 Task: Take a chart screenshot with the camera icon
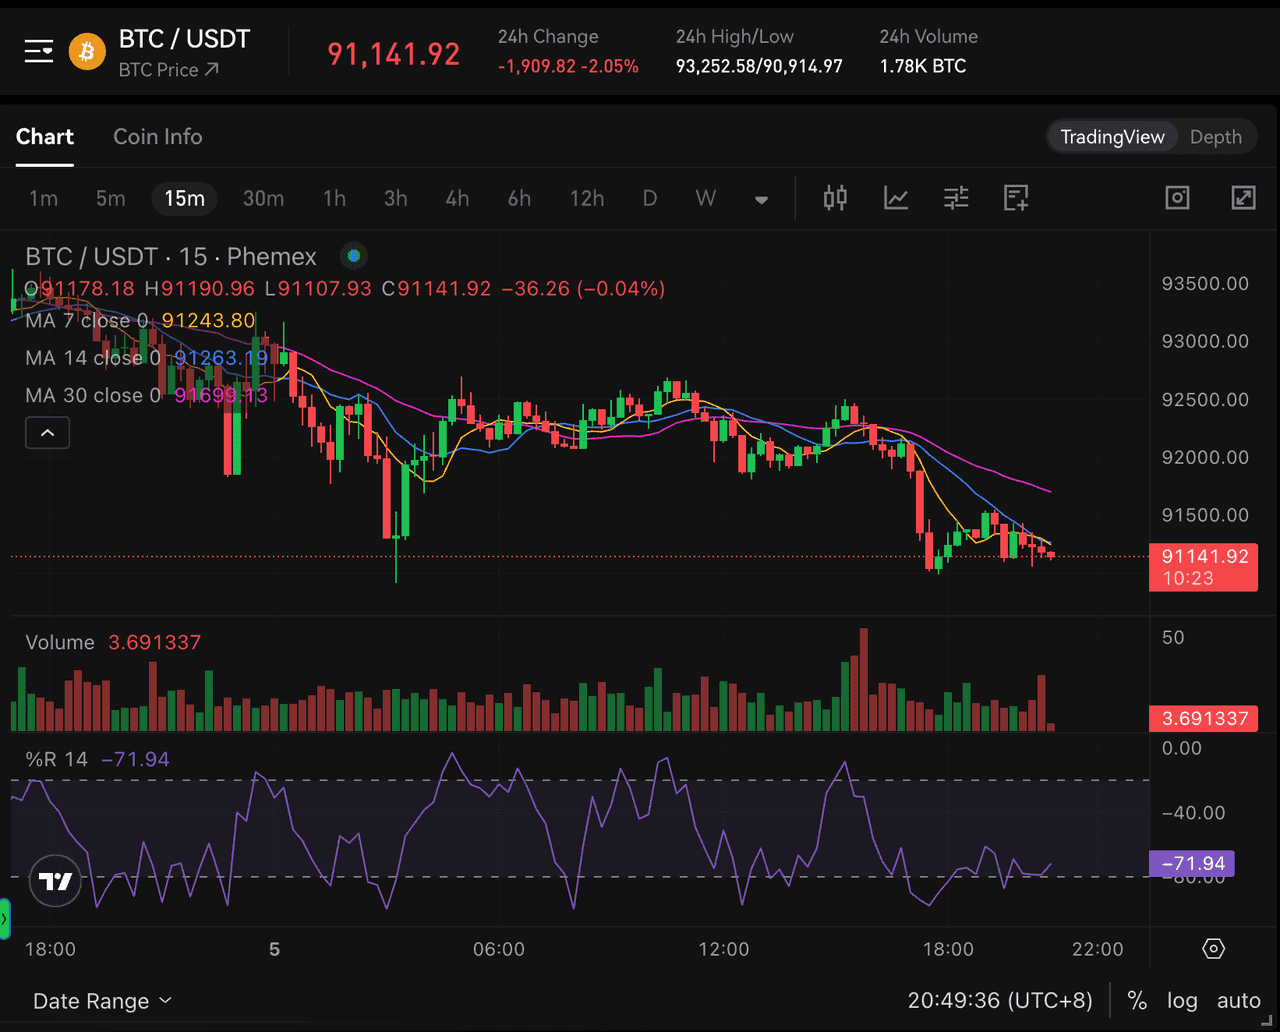pos(1177,198)
